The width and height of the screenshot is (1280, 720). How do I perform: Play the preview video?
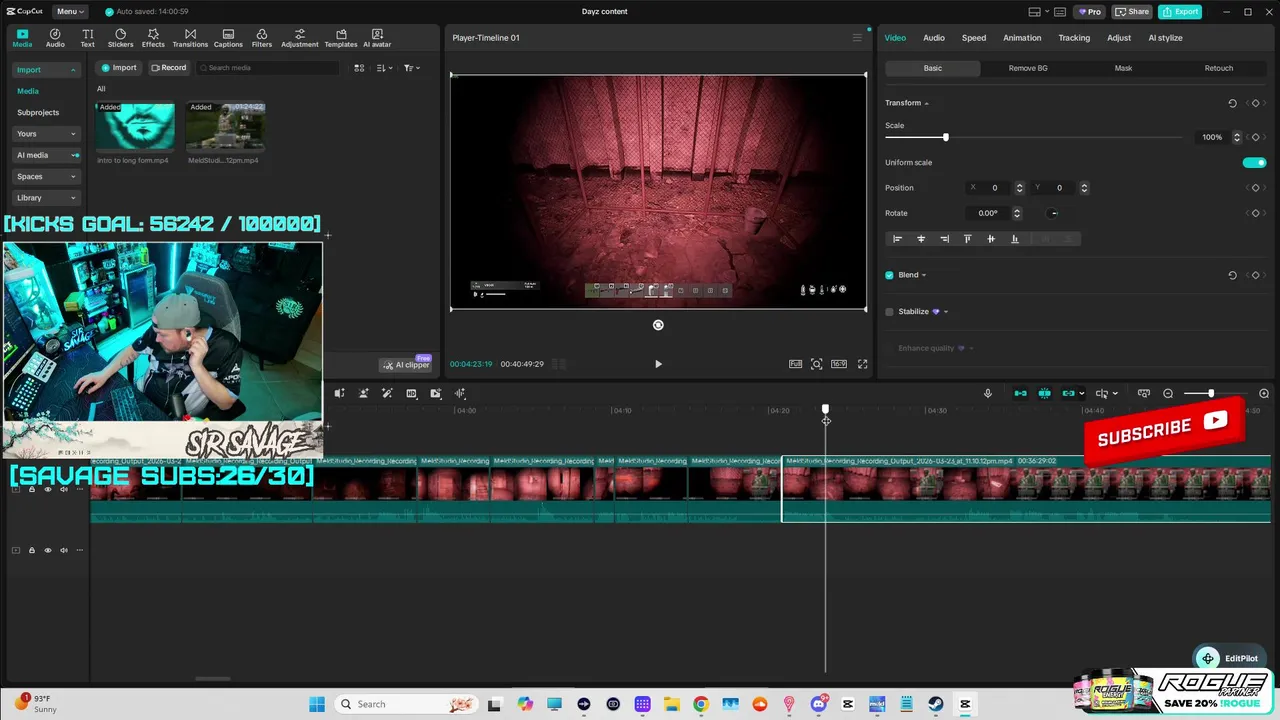658,364
